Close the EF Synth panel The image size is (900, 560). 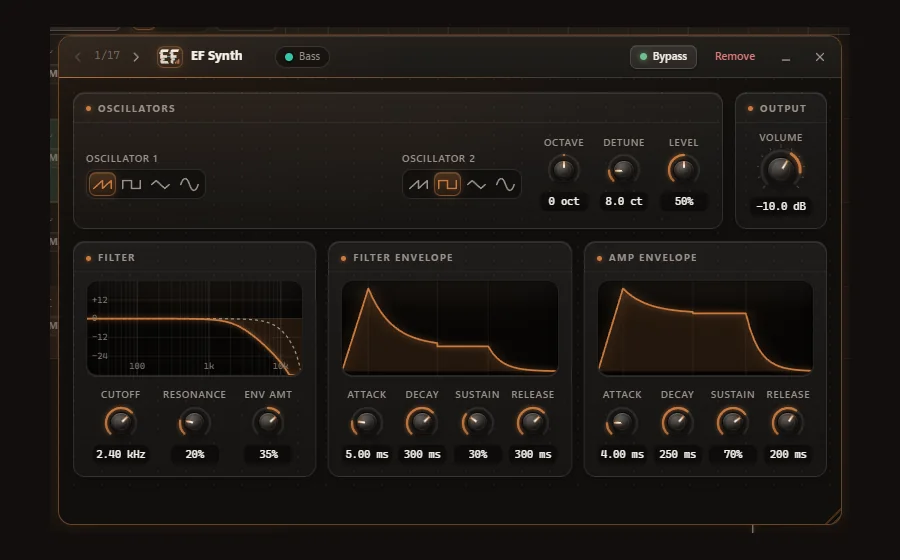click(x=820, y=57)
